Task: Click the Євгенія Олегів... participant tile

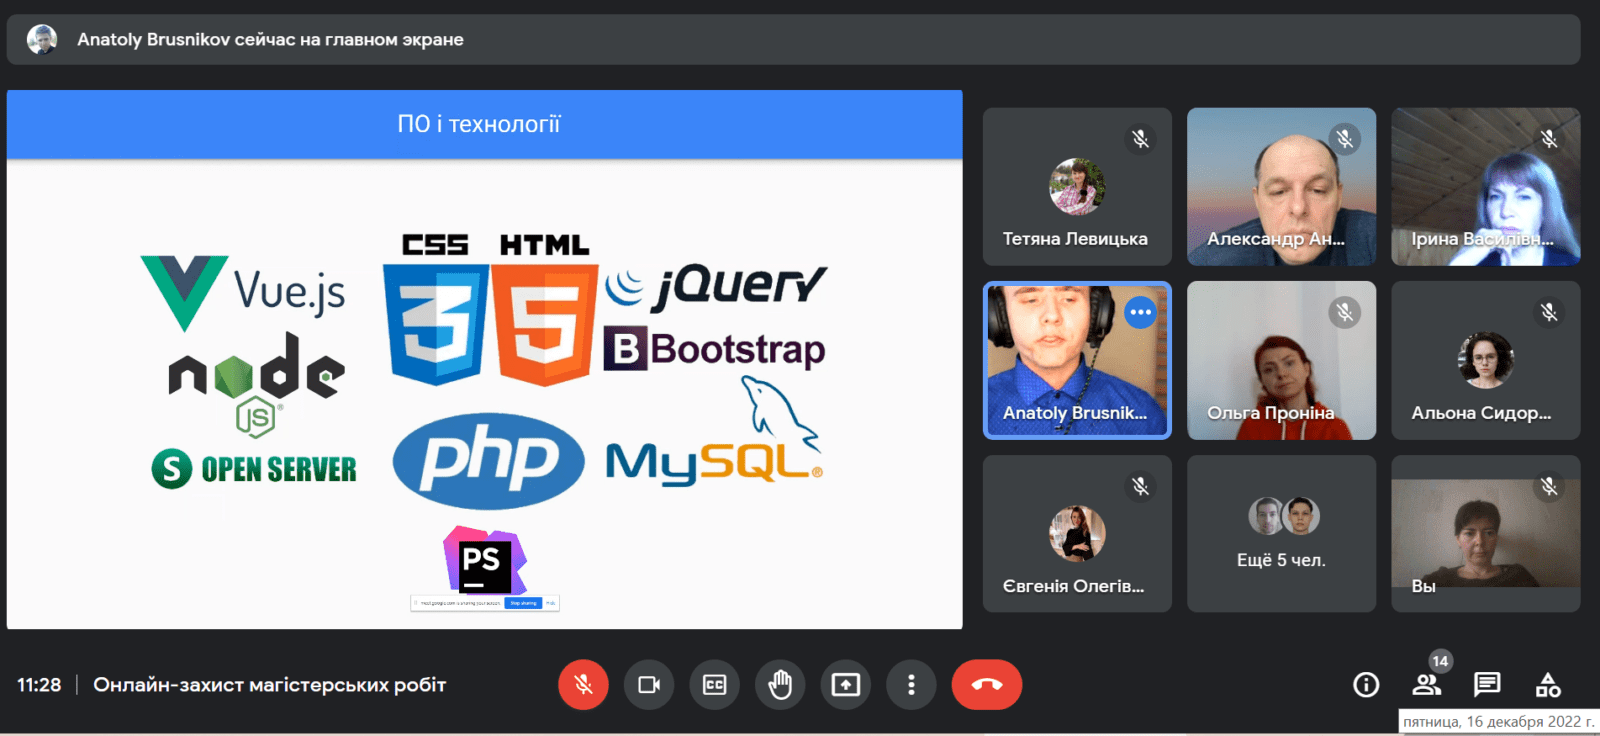Action: tap(1077, 534)
